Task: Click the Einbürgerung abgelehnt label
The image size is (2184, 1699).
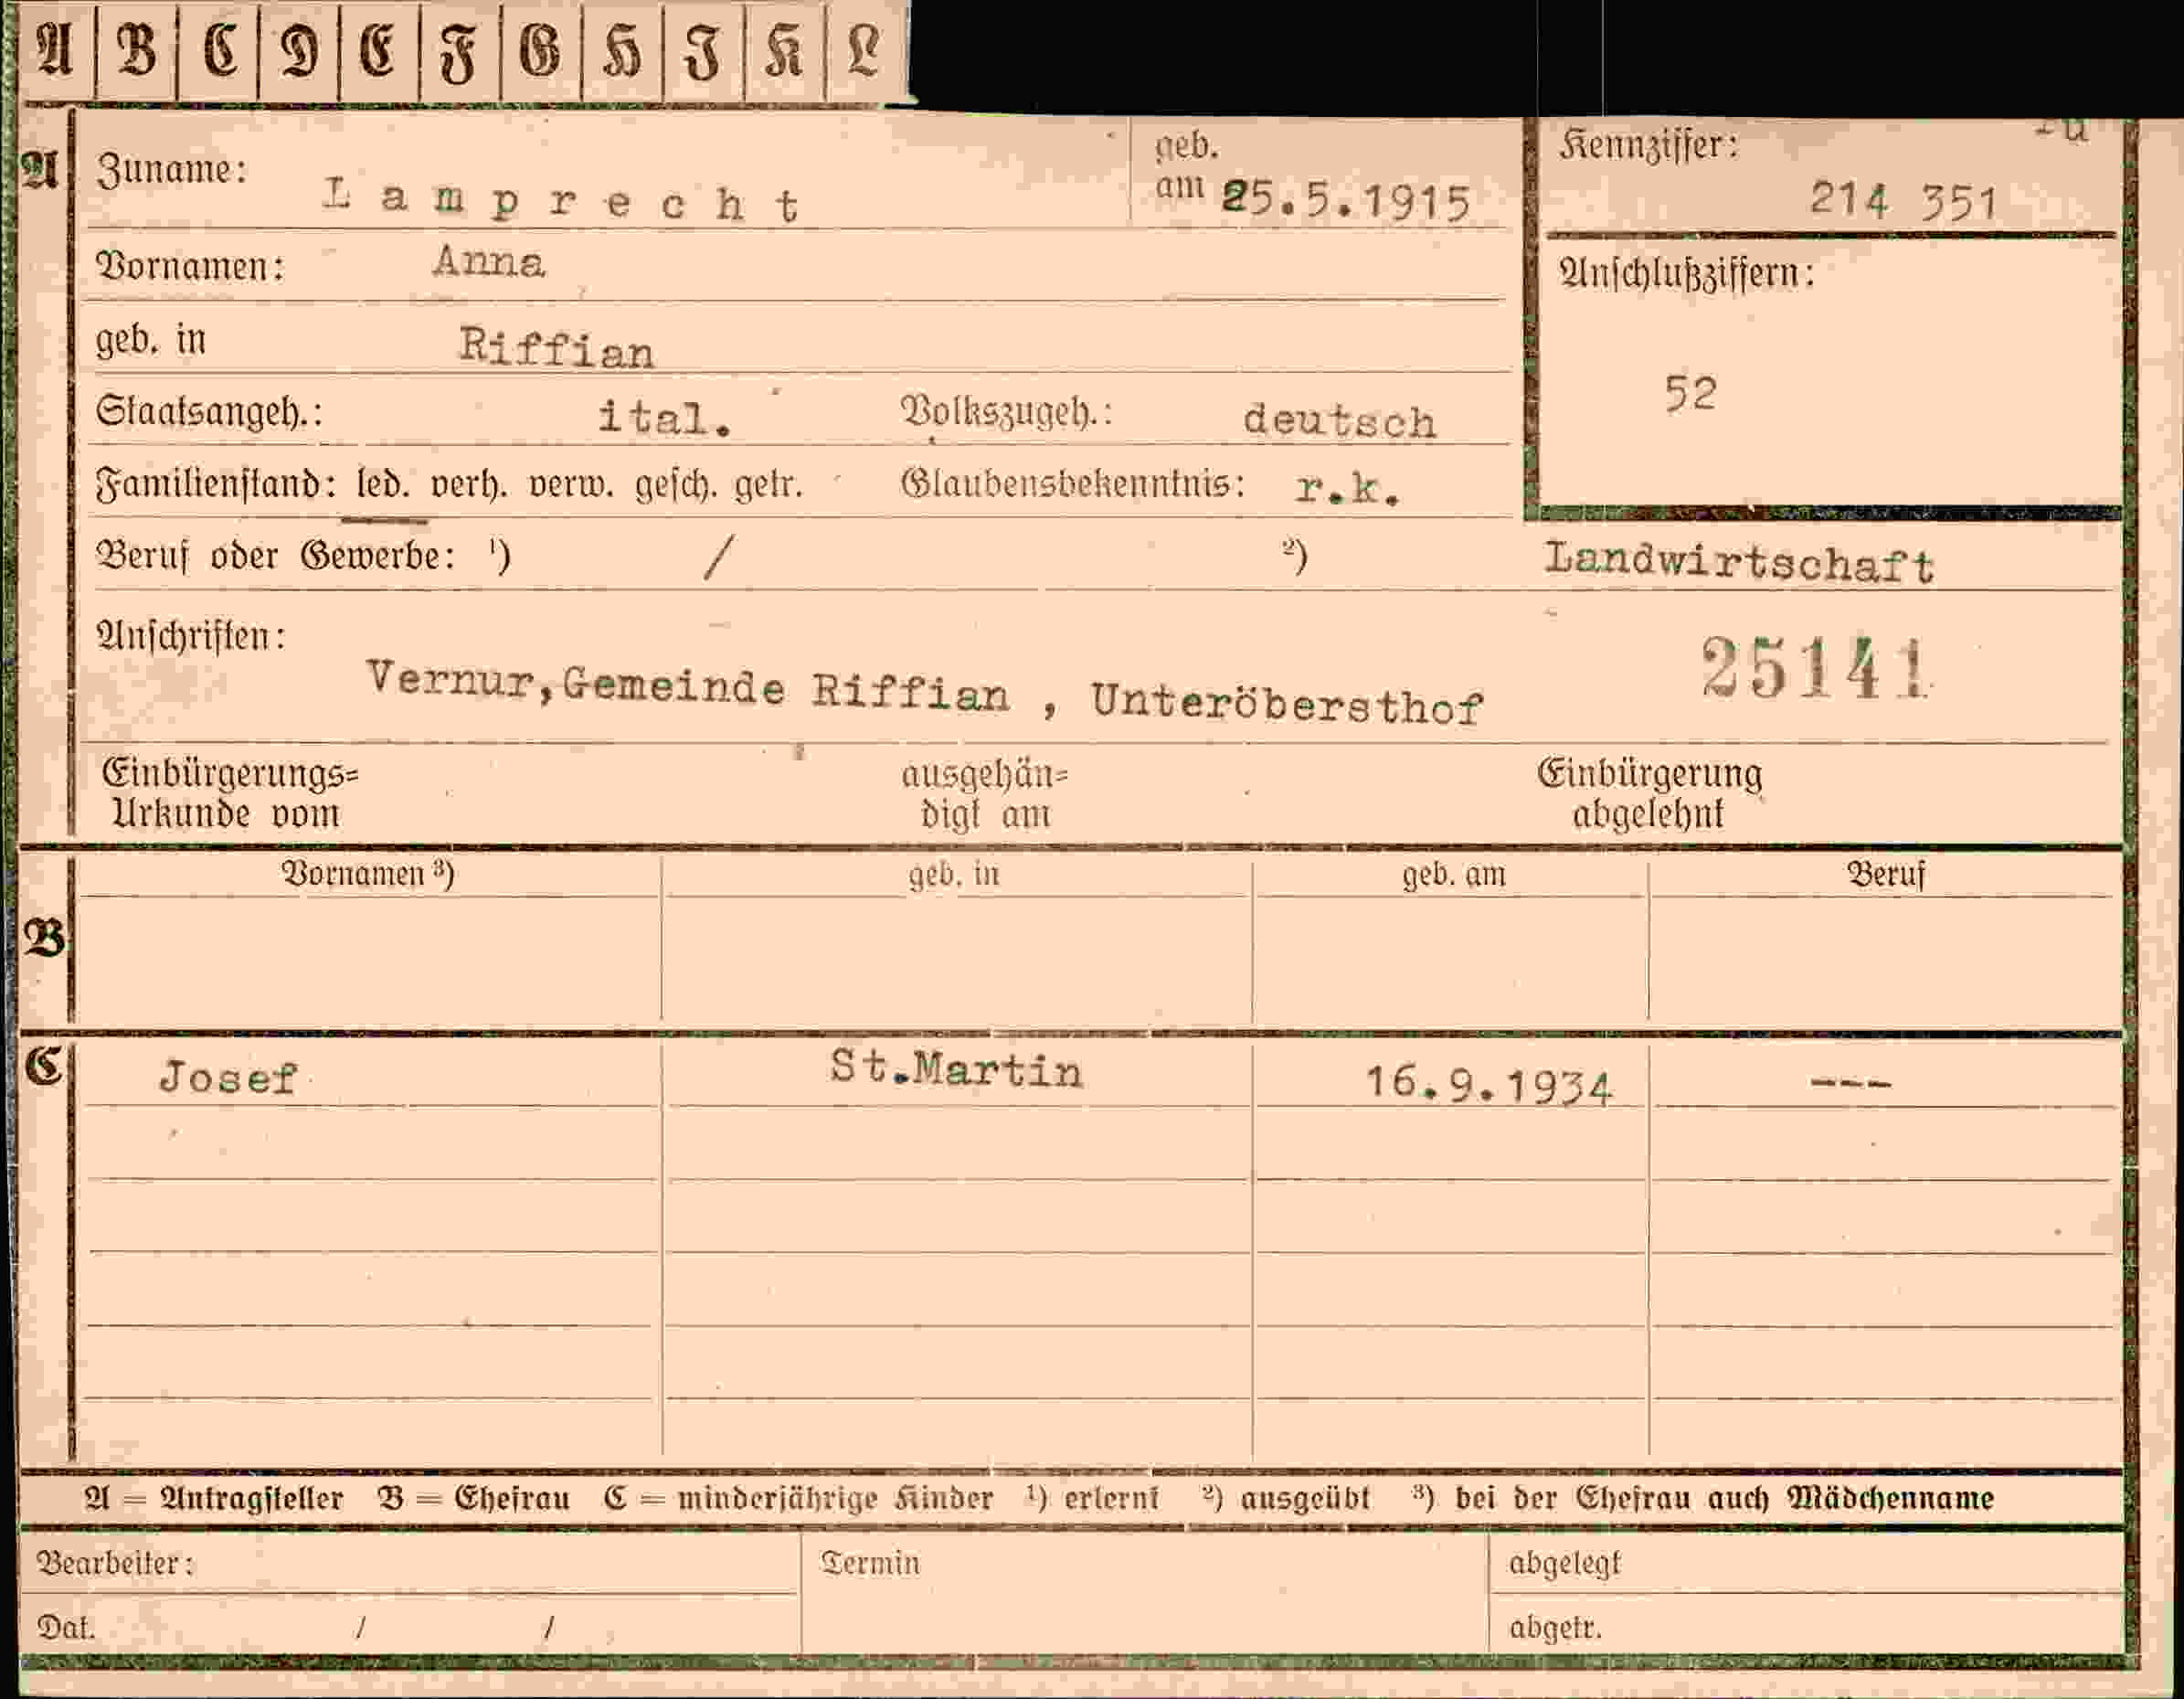Action: tap(1650, 795)
